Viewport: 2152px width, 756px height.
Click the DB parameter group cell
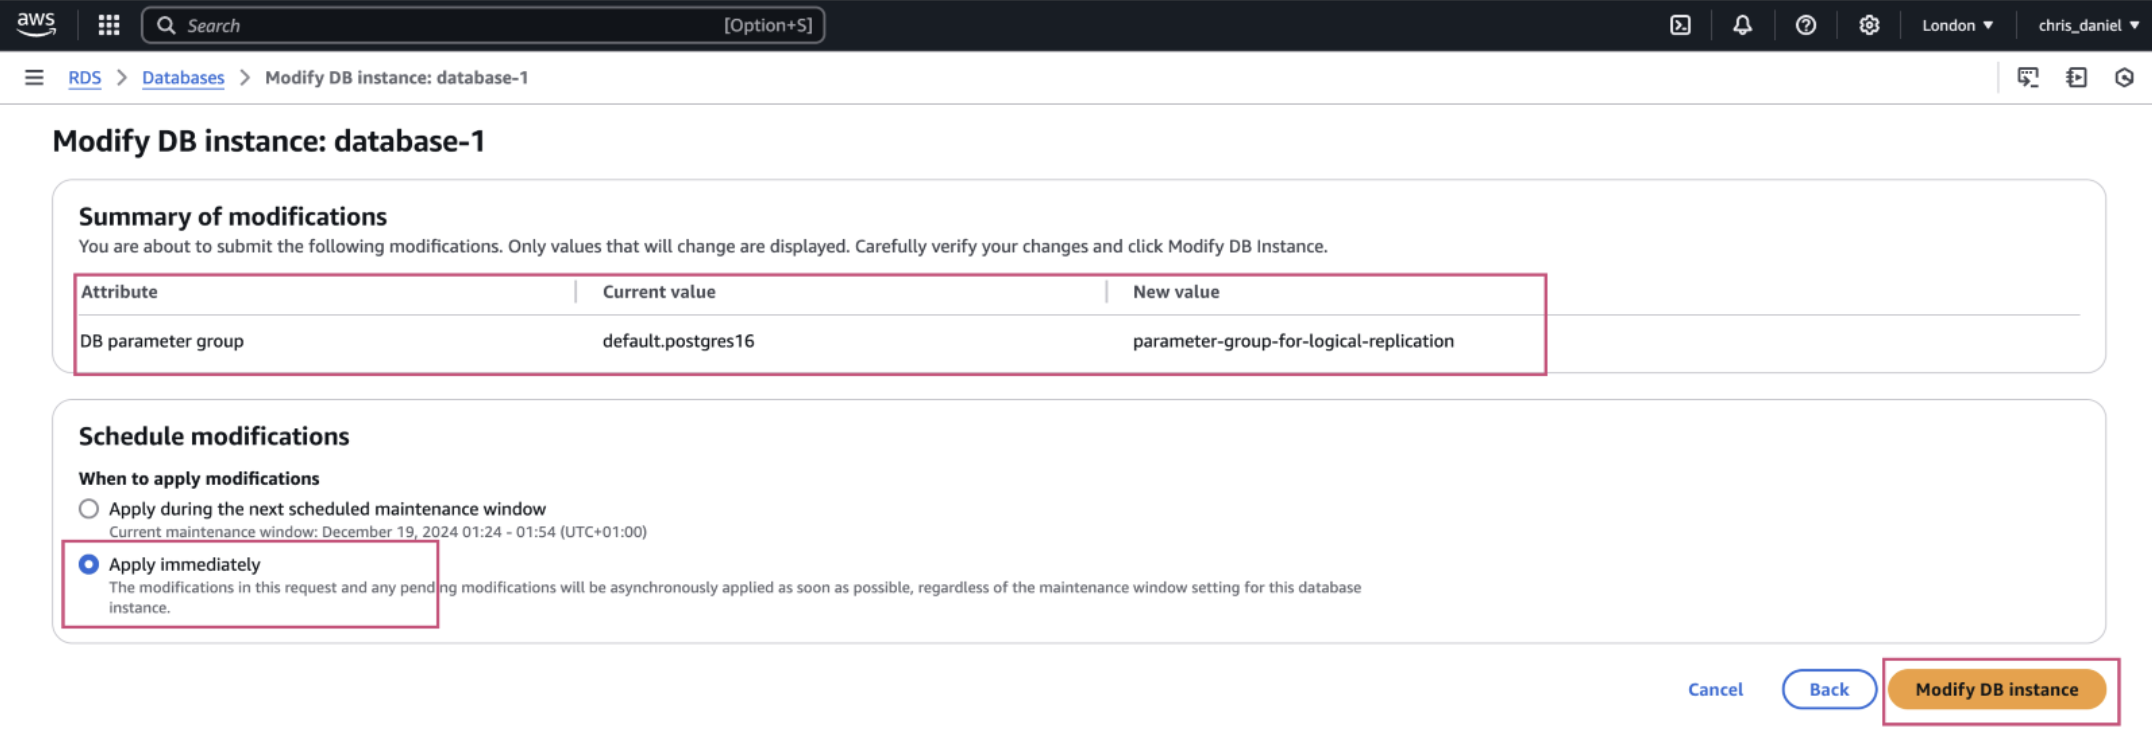pos(162,341)
